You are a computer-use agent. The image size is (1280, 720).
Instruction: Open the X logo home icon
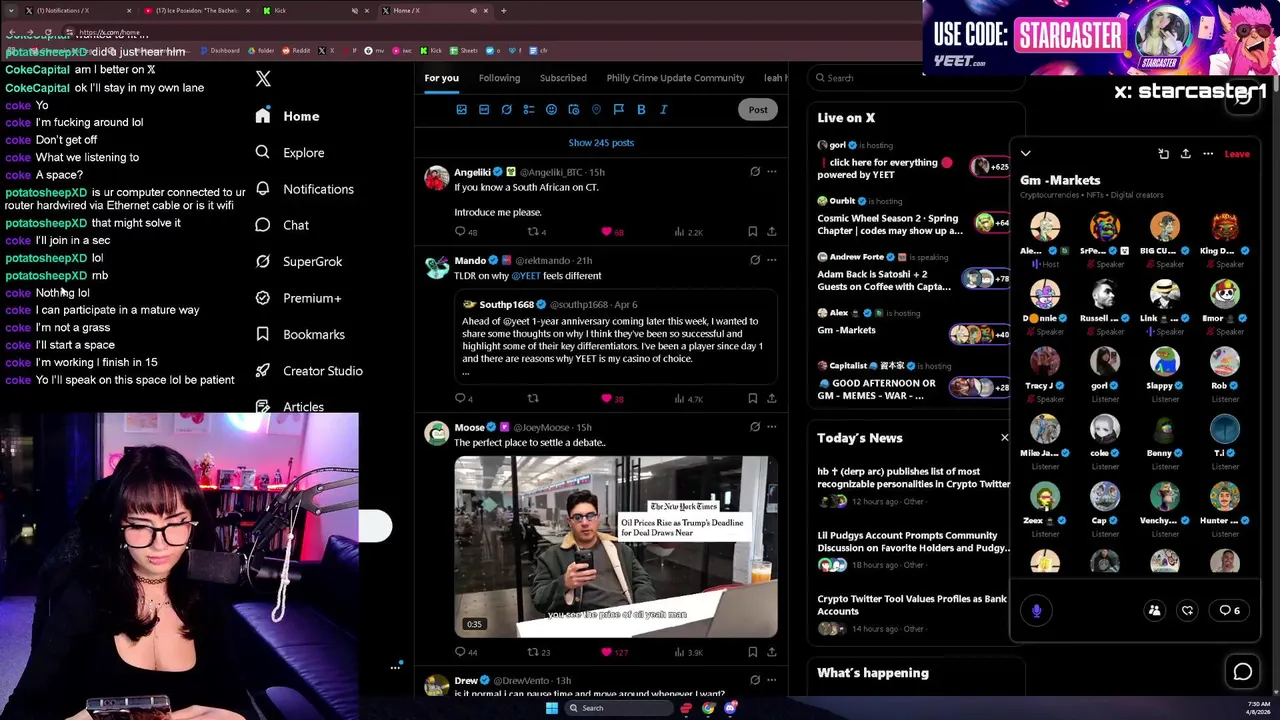click(x=263, y=79)
